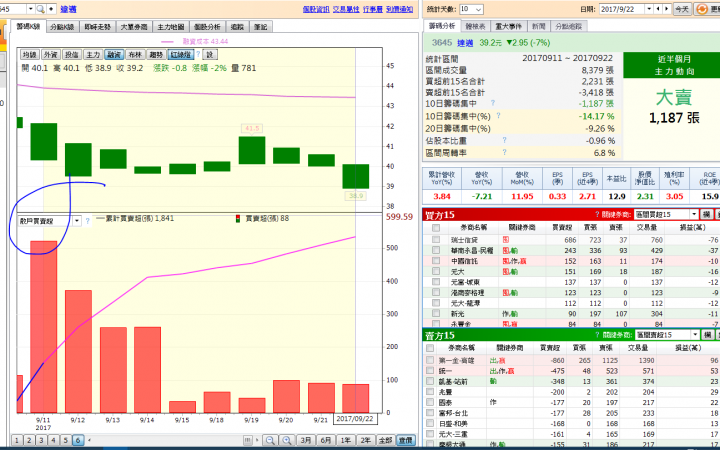Click right scroll arrow of chart scrollbar
The height and width of the screenshot is (450, 720).
pos(257,440)
